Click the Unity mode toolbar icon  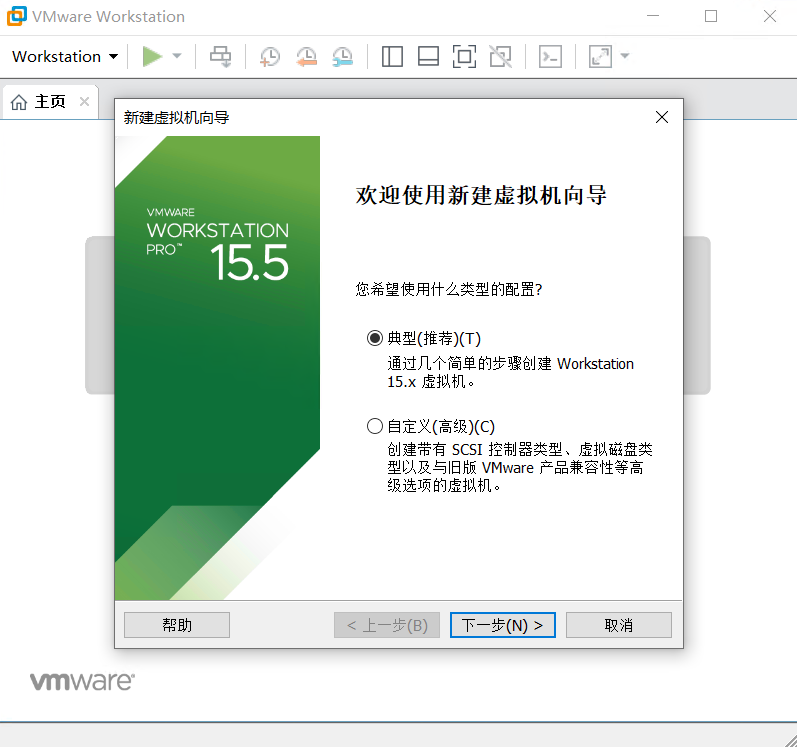[501, 56]
